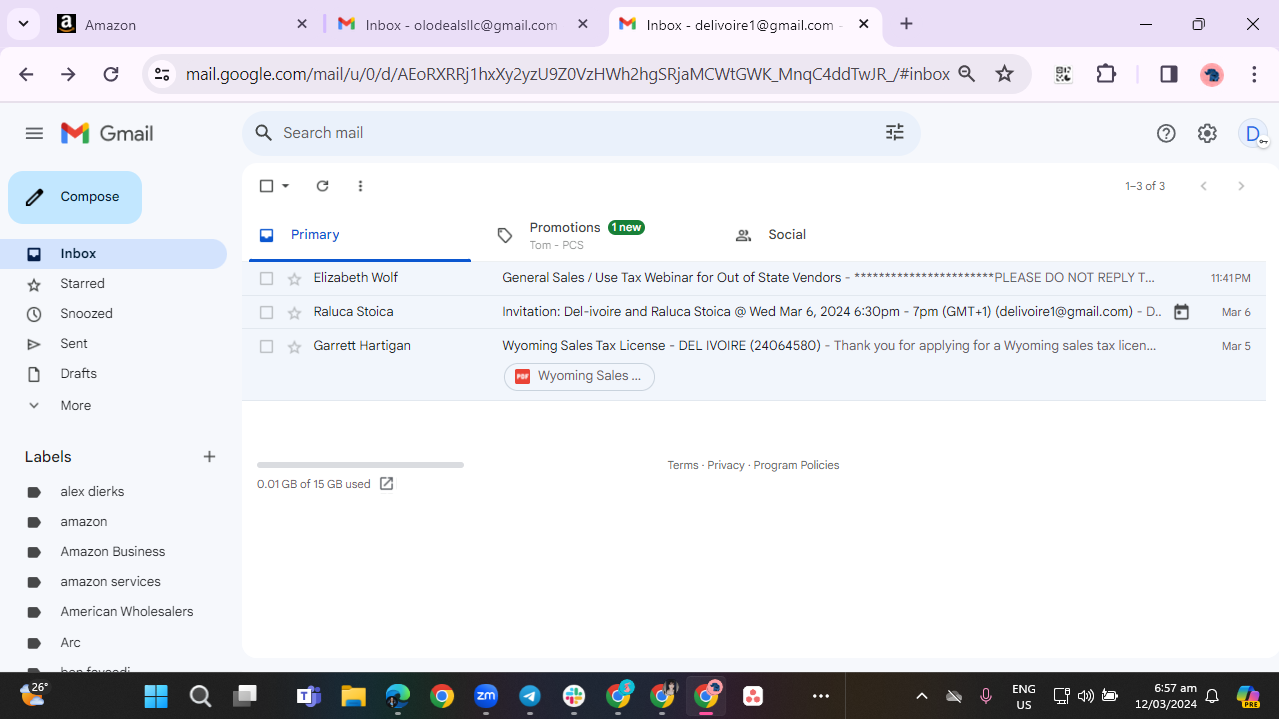The height and width of the screenshot is (719, 1279).
Task: Show hidden system tray icons
Action: coord(922,696)
